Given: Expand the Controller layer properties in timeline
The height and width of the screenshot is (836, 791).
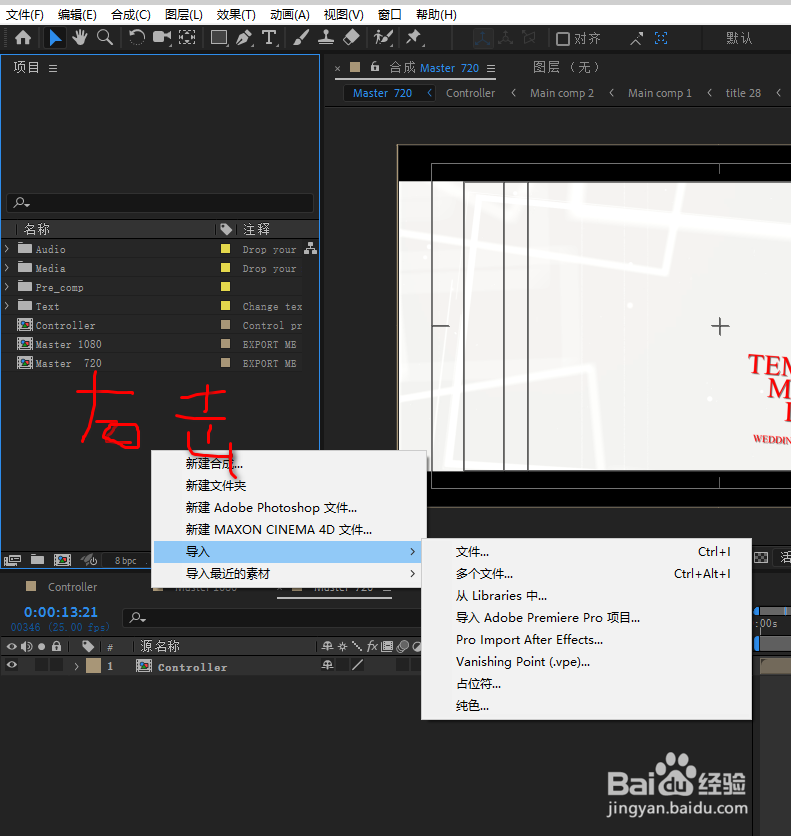Looking at the screenshot, I should click(77, 666).
